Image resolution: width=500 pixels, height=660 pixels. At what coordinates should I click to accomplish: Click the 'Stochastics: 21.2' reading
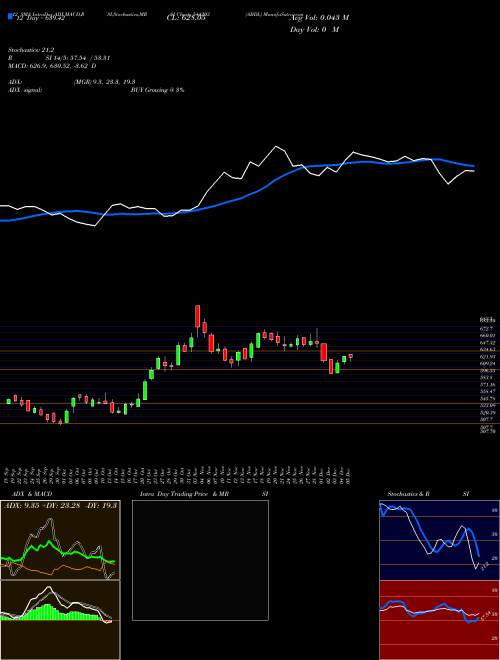tap(31, 50)
